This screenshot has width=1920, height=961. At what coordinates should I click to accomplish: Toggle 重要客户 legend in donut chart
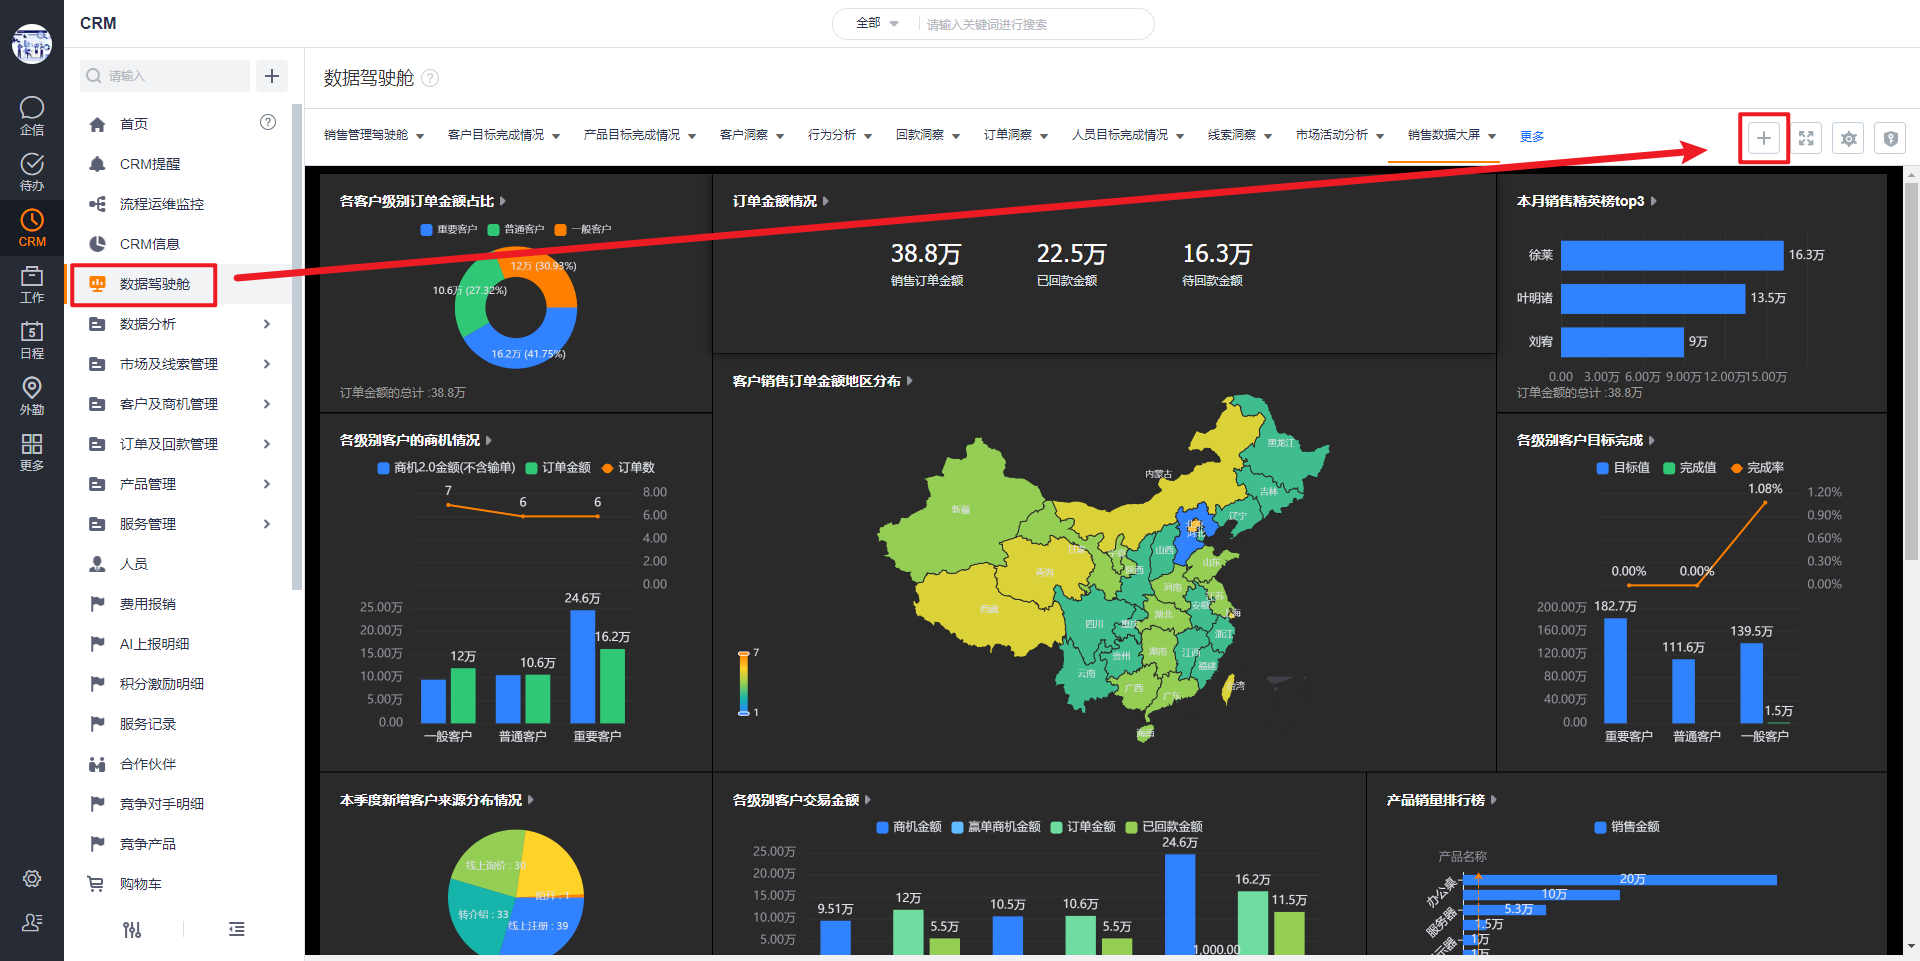pos(449,229)
